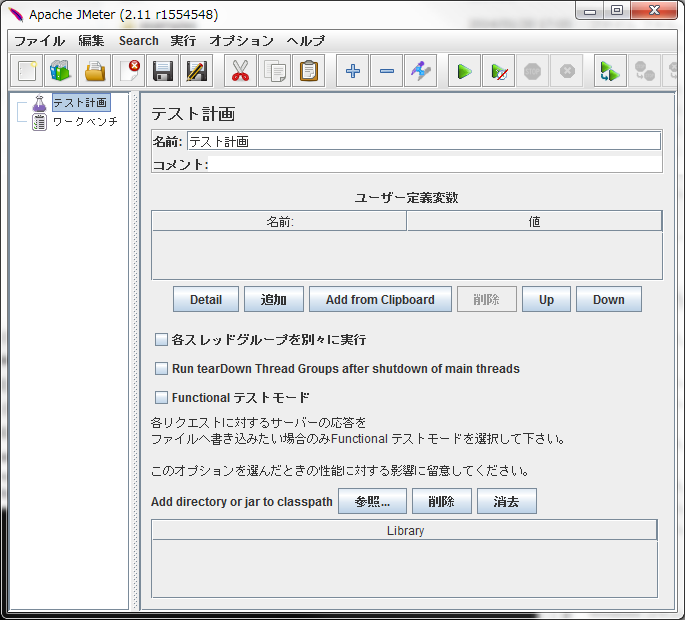Click the 追加 button for variables
The image size is (685, 620).
click(x=273, y=299)
